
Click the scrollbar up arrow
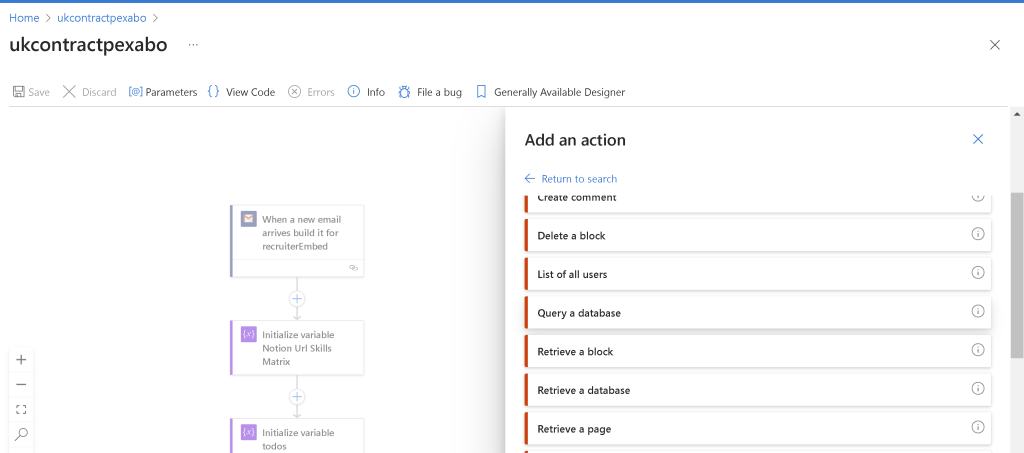point(1017,114)
